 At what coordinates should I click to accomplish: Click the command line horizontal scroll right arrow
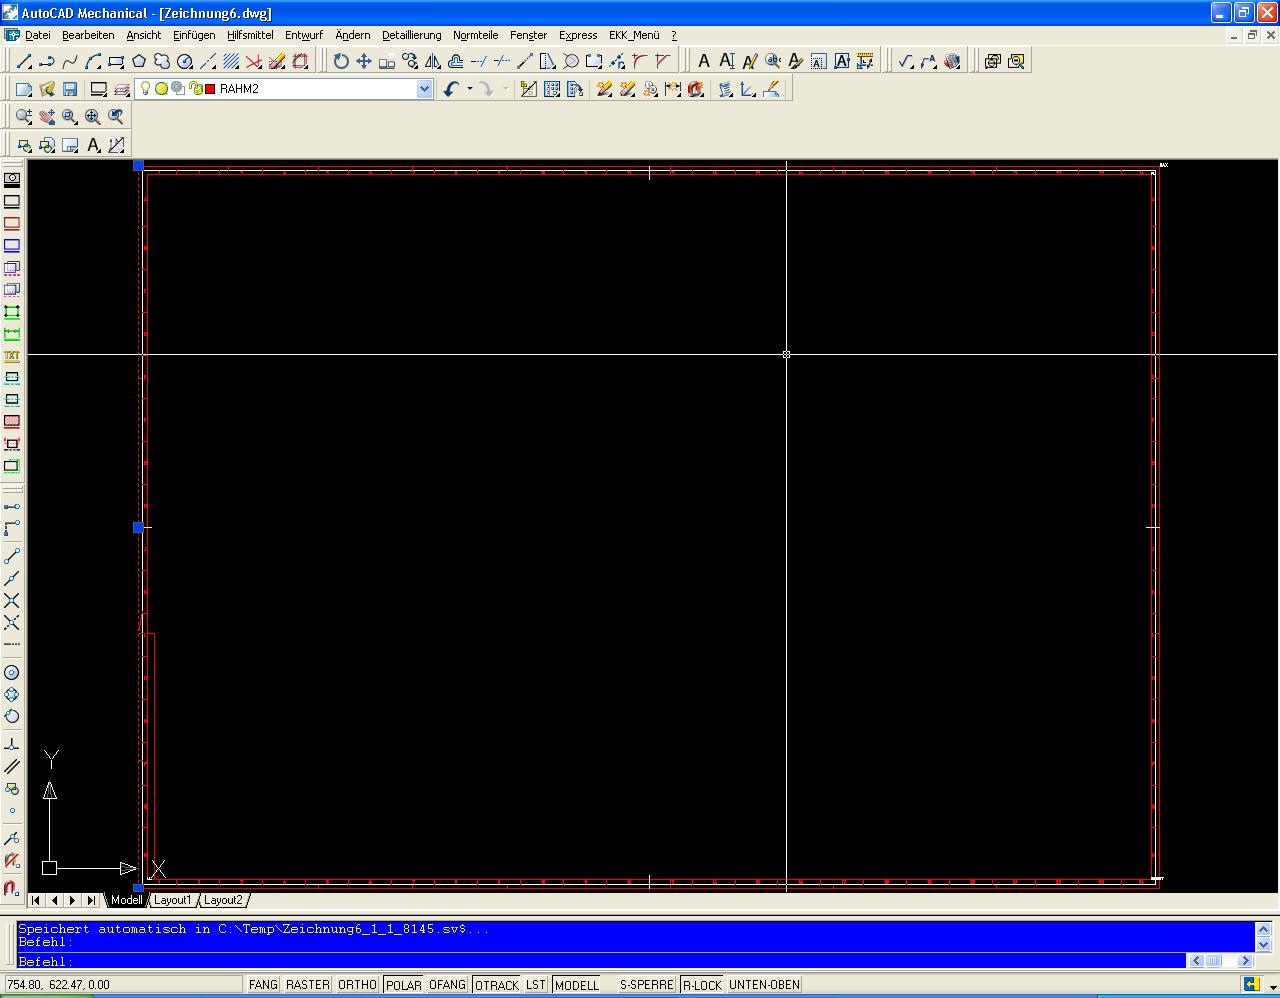(x=1245, y=961)
